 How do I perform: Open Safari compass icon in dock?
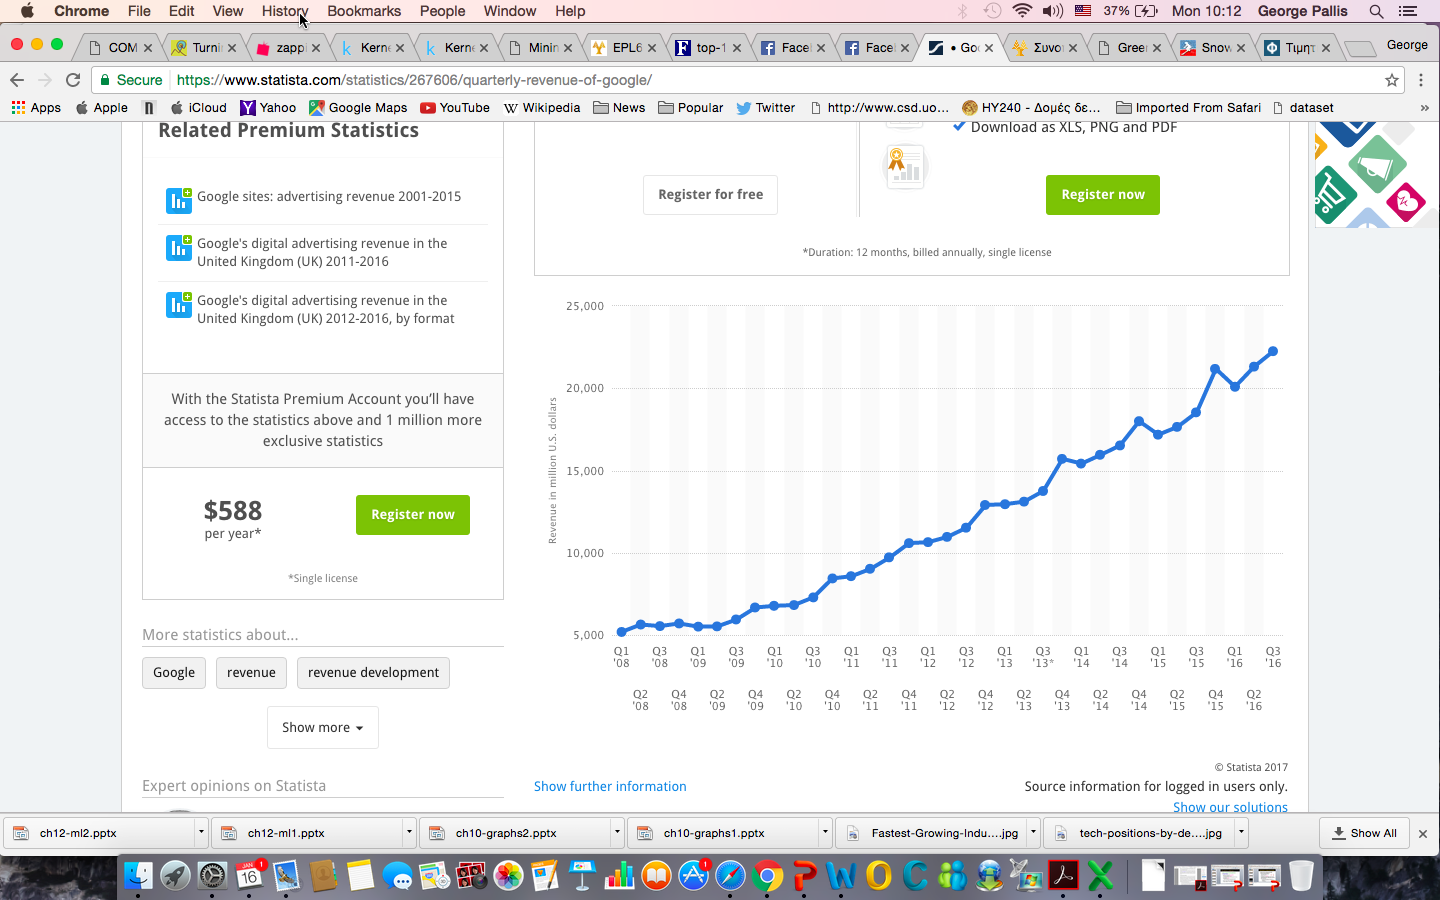pyautogui.click(x=731, y=876)
